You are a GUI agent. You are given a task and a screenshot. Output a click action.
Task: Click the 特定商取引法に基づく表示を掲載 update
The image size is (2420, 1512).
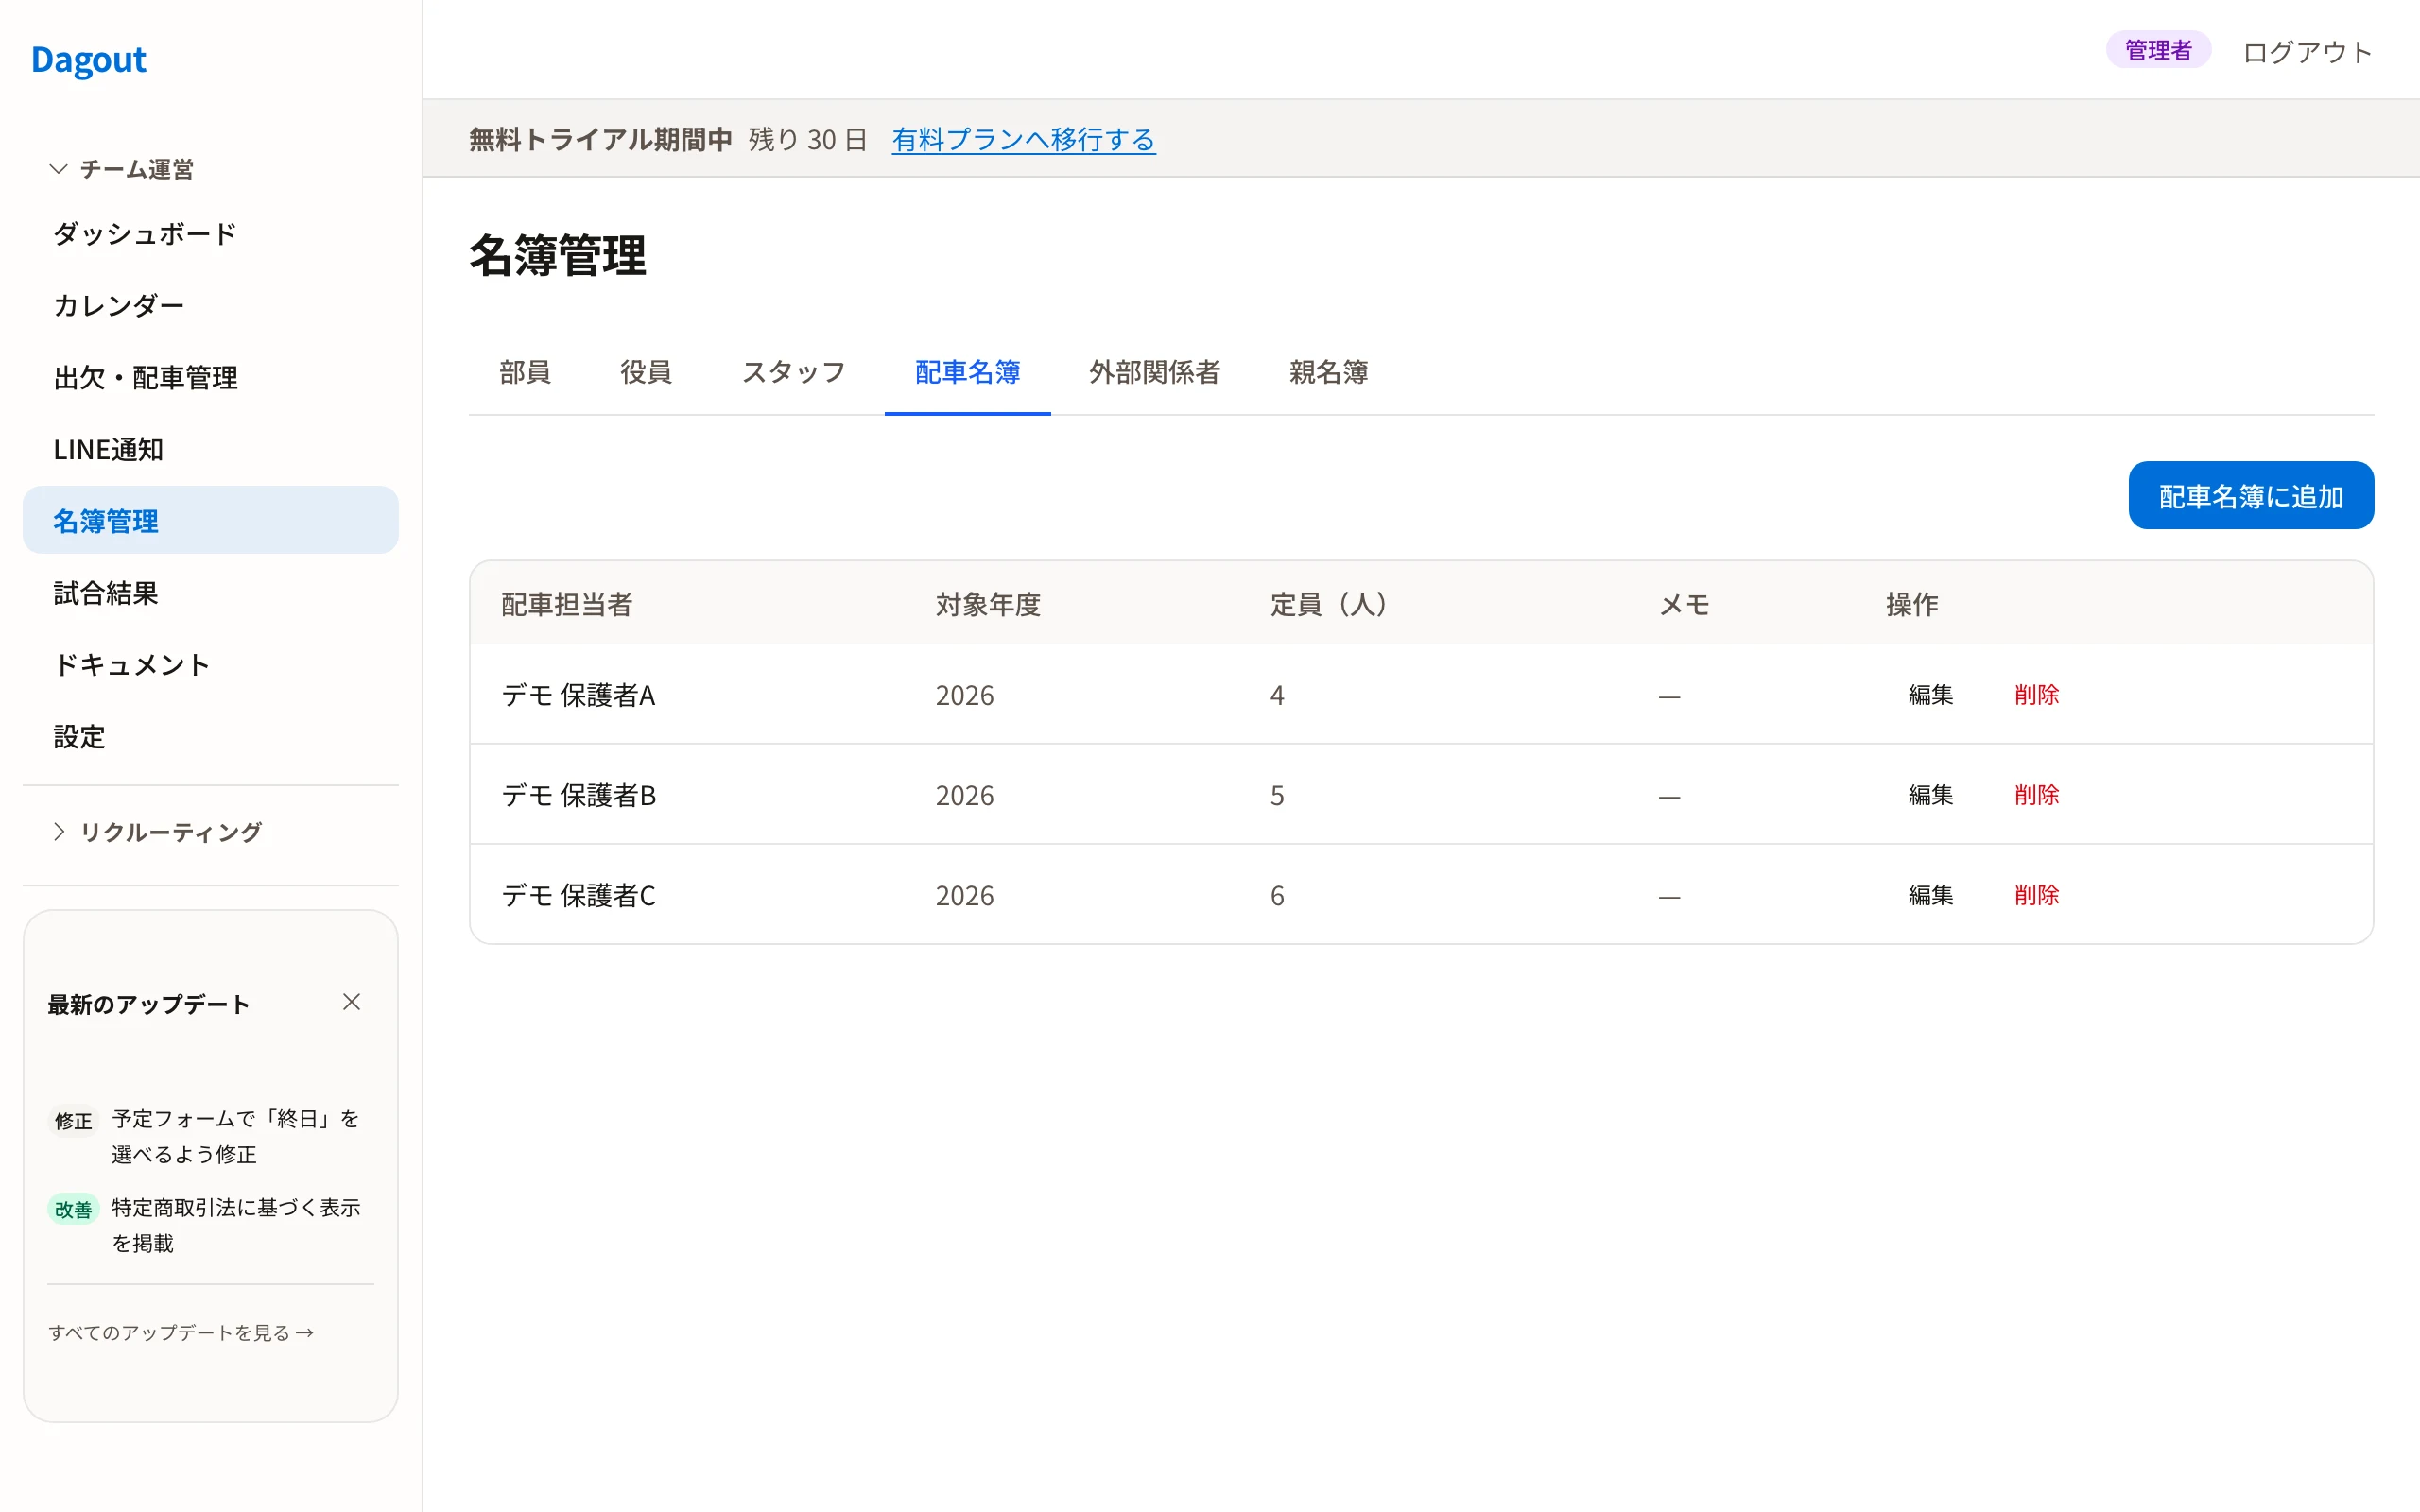(x=236, y=1225)
